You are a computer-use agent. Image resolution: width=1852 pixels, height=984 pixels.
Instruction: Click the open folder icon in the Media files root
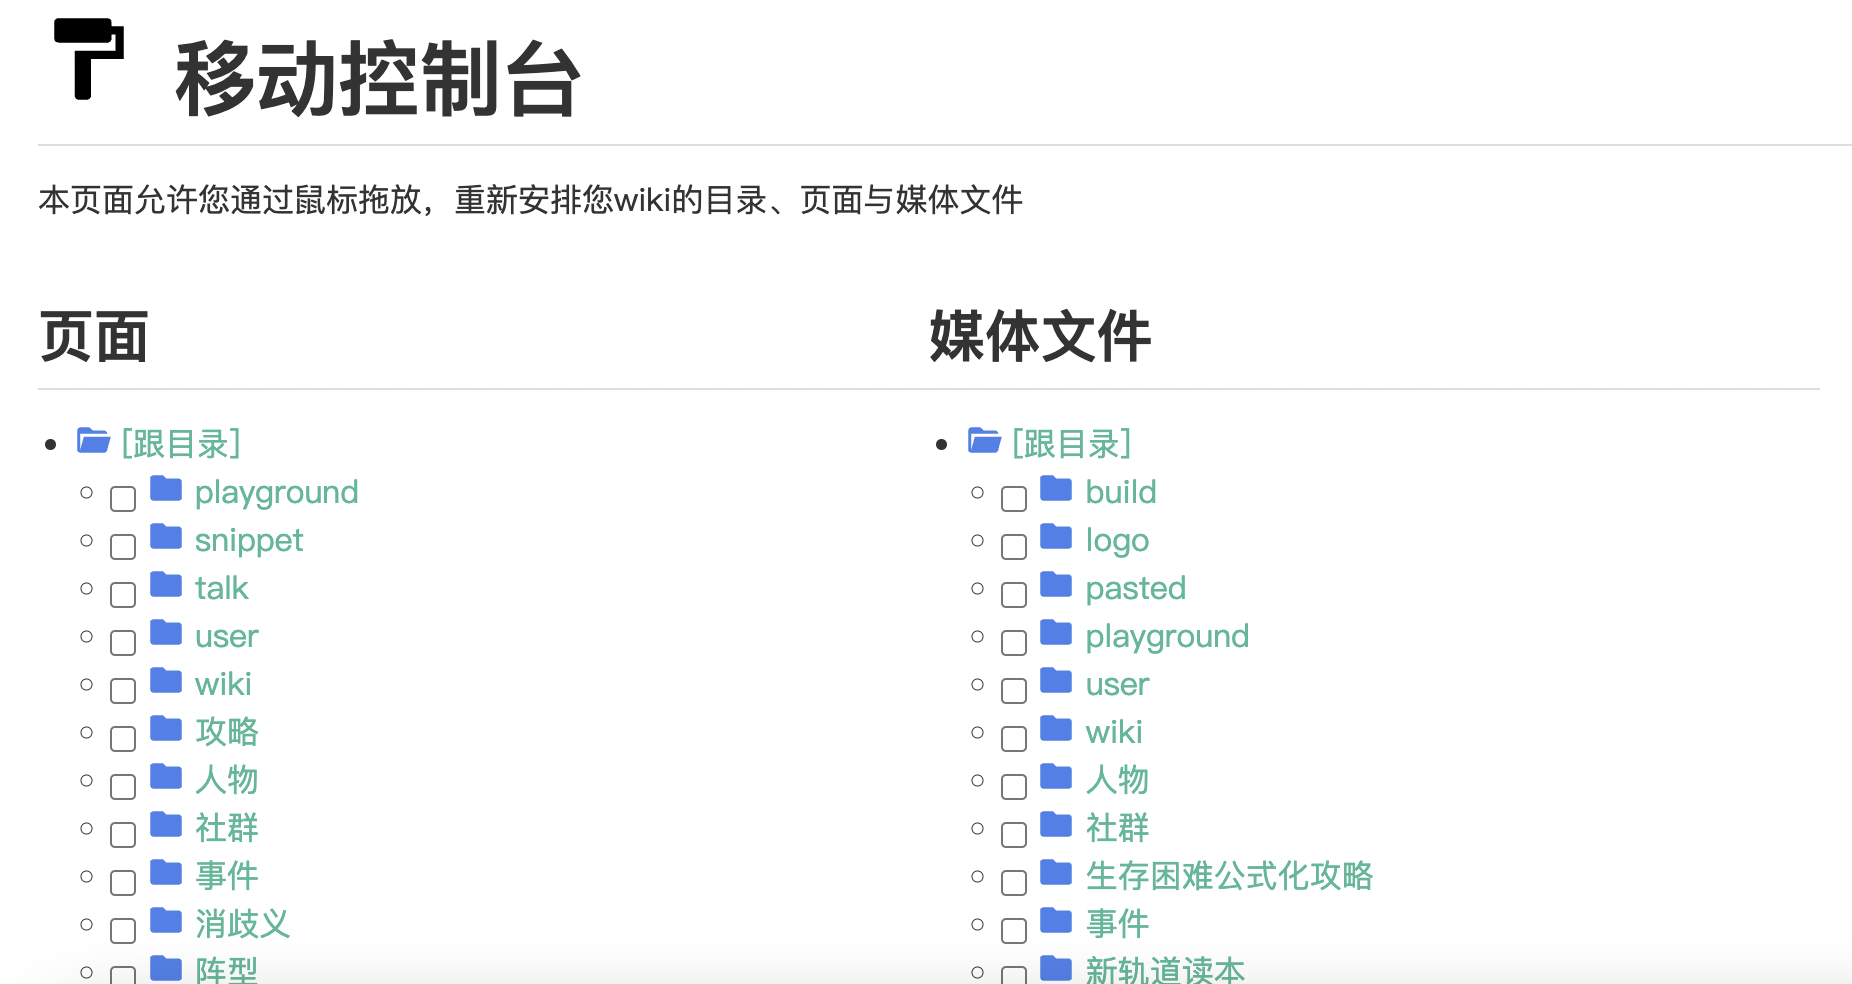coord(984,441)
